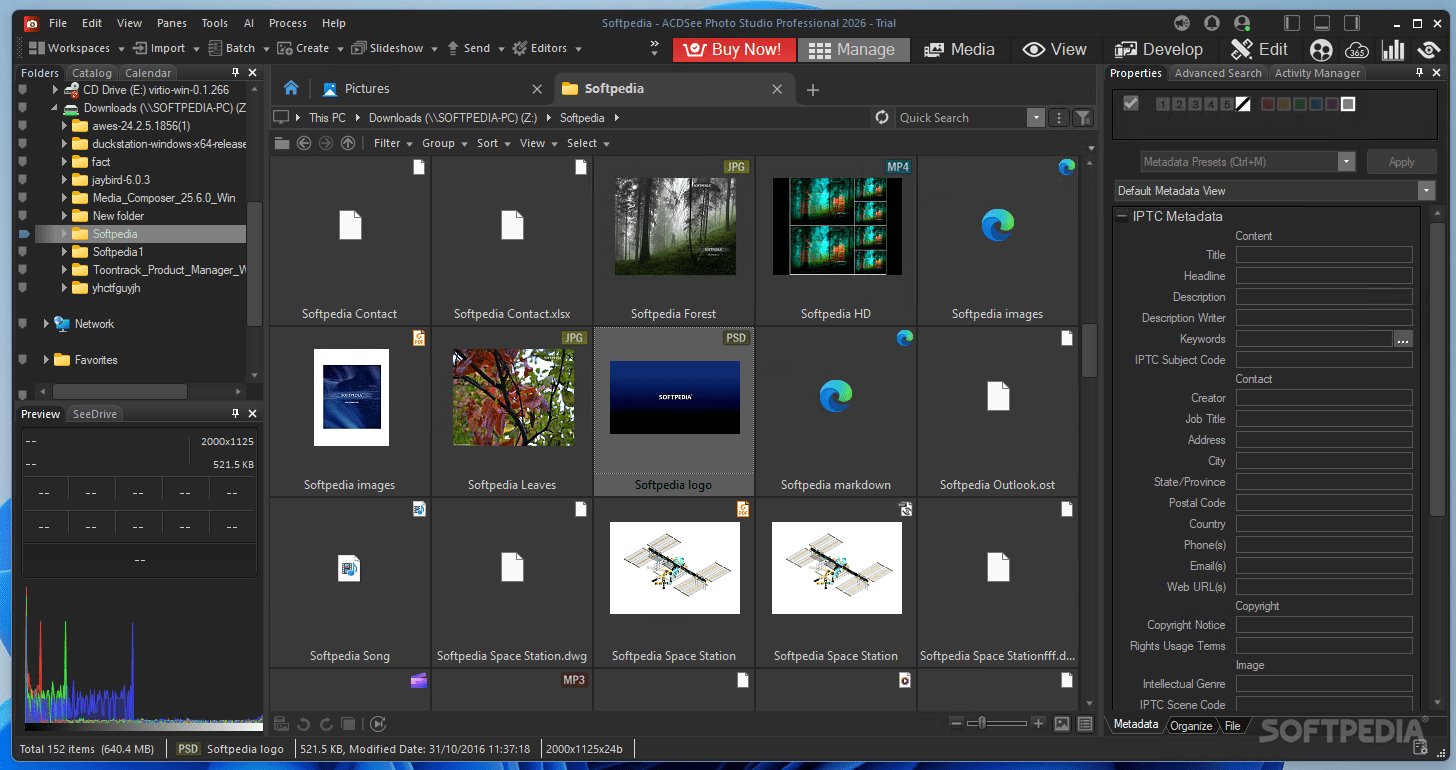1456x770 pixels.
Task: Switch to the Organize tab
Action: 1191,725
